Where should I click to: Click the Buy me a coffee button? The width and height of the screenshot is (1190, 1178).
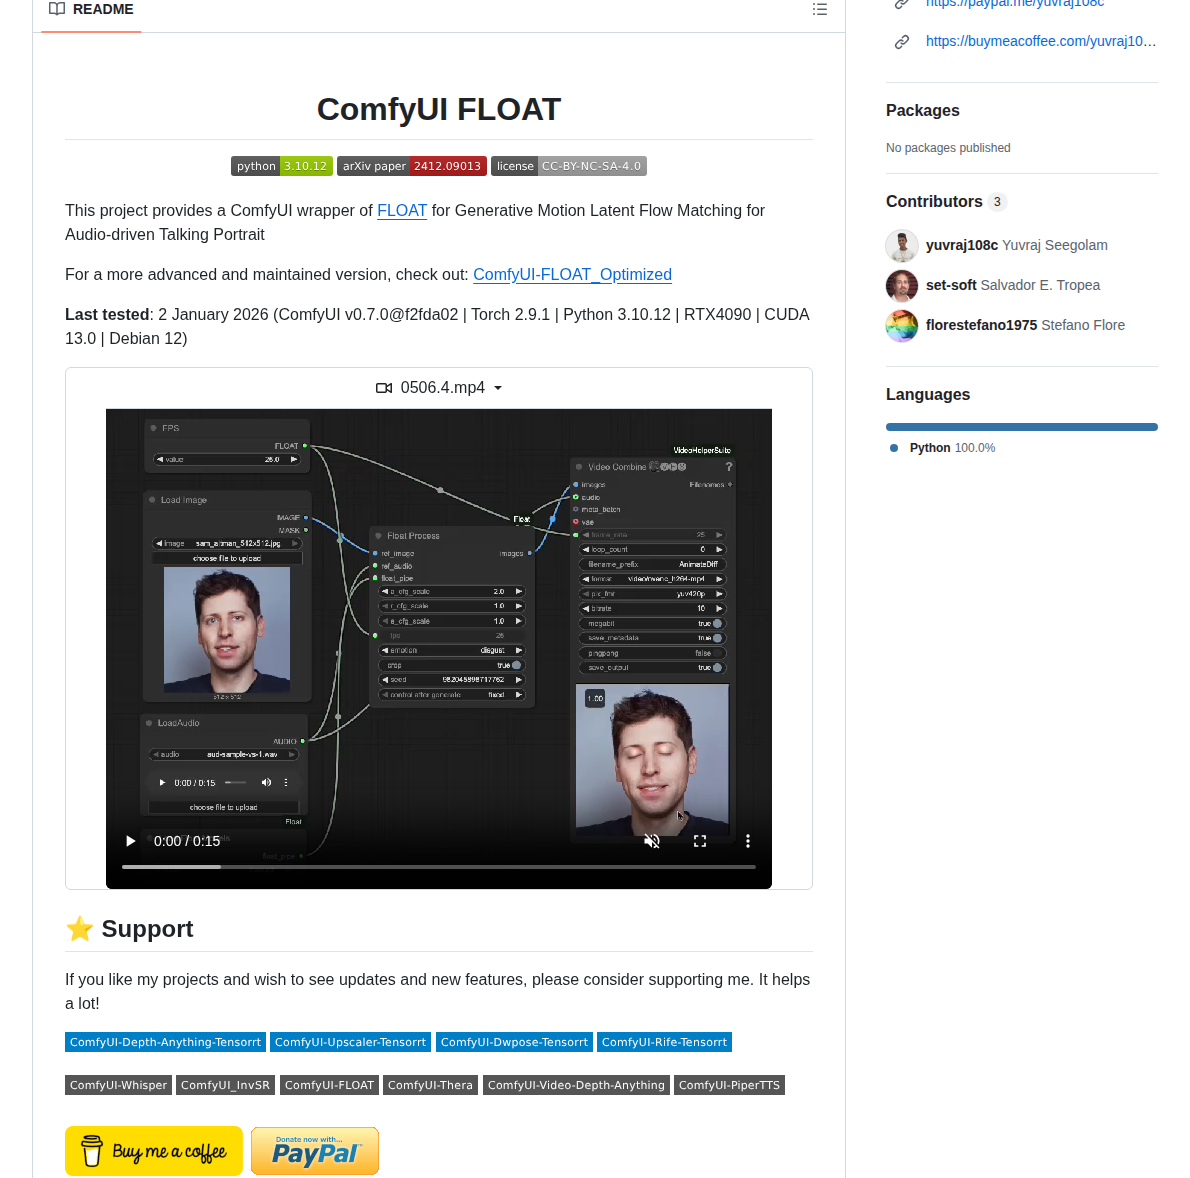click(153, 1151)
